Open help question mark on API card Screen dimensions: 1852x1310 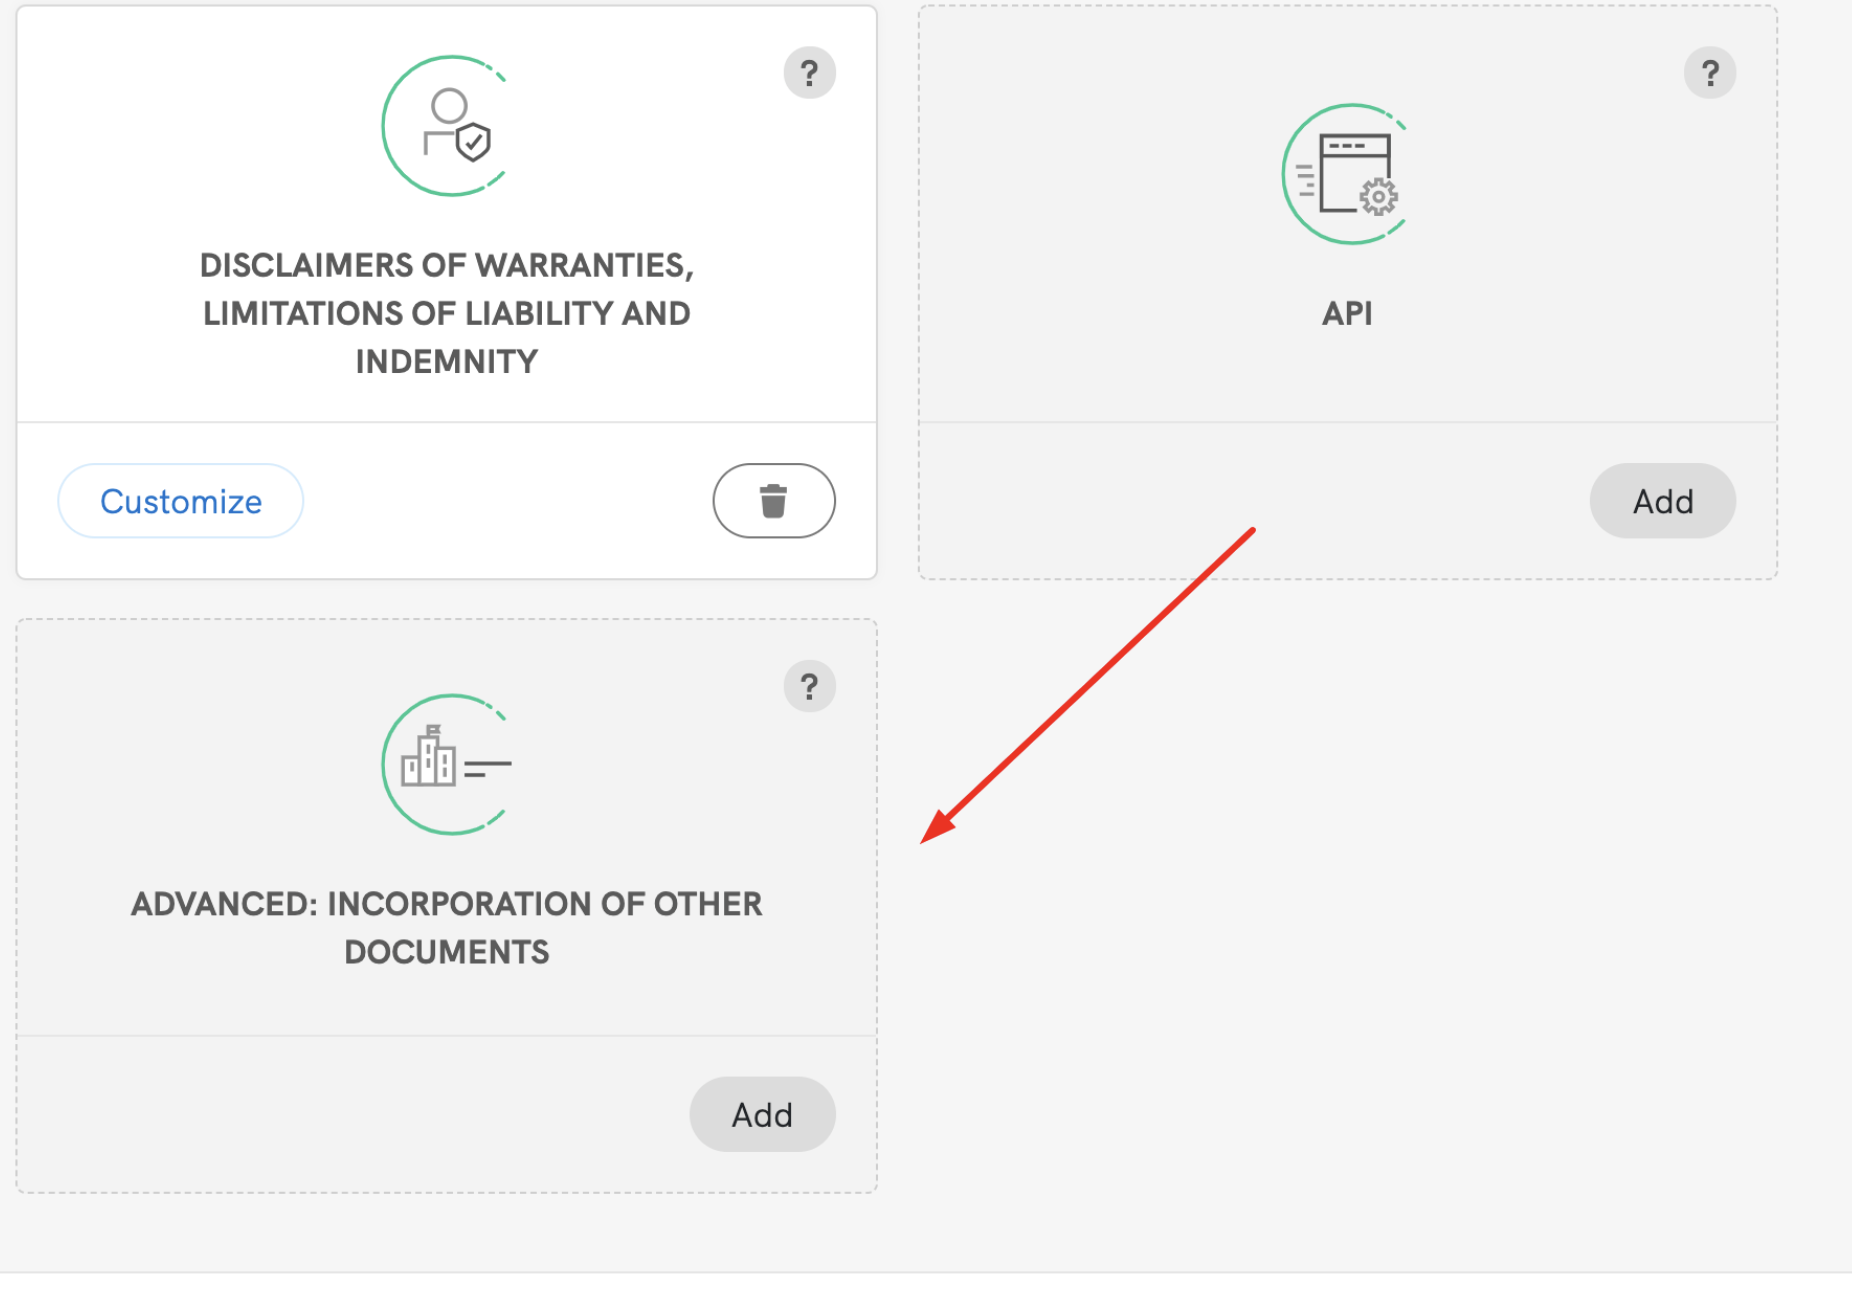(x=1709, y=73)
